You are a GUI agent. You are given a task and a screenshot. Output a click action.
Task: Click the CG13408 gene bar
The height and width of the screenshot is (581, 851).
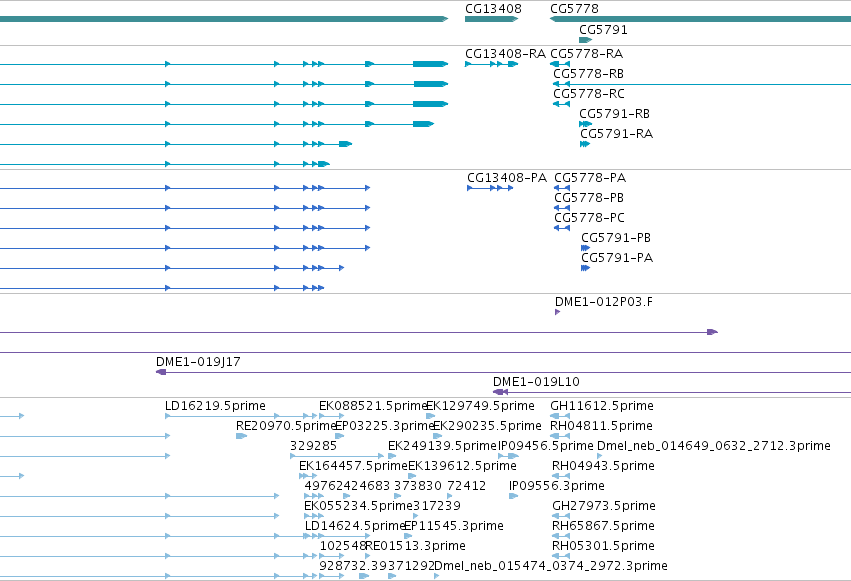(x=492, y=19)
